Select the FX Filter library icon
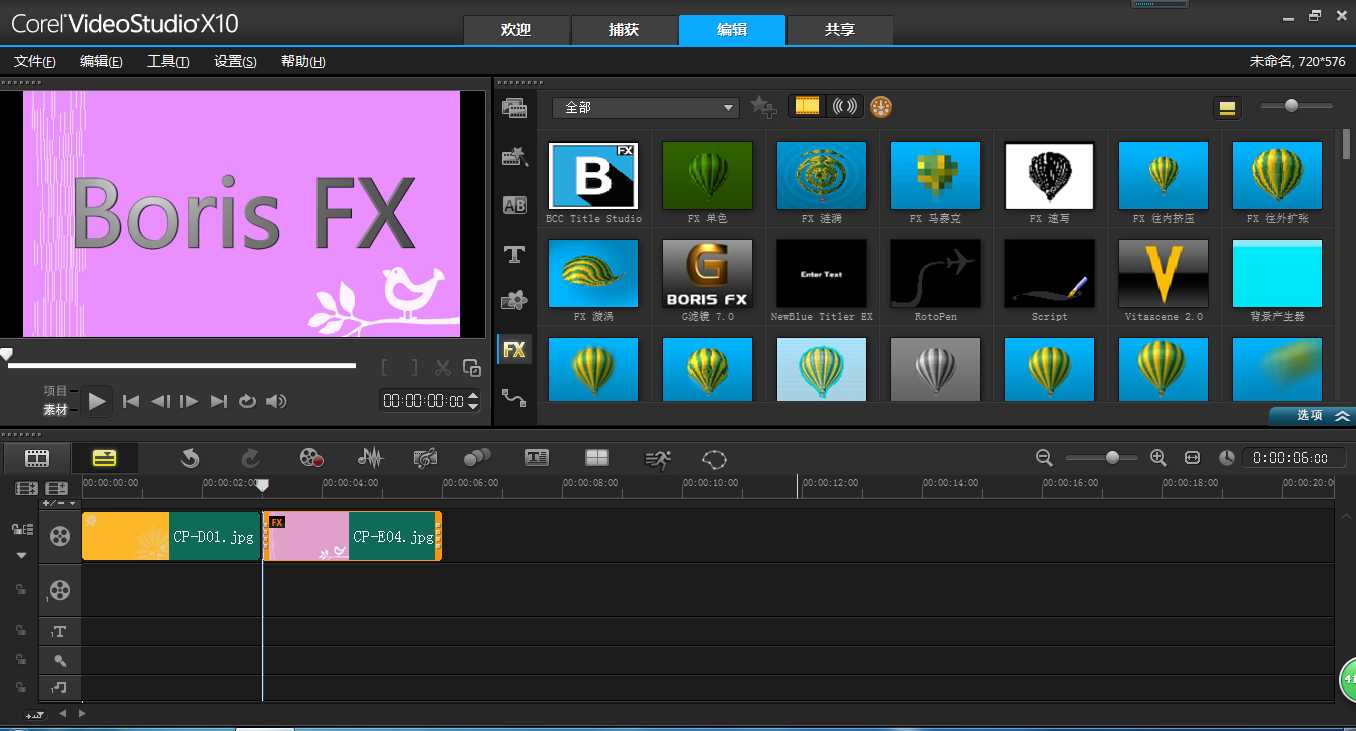The width and height of the screenshot is (1356, 731). 514,350
